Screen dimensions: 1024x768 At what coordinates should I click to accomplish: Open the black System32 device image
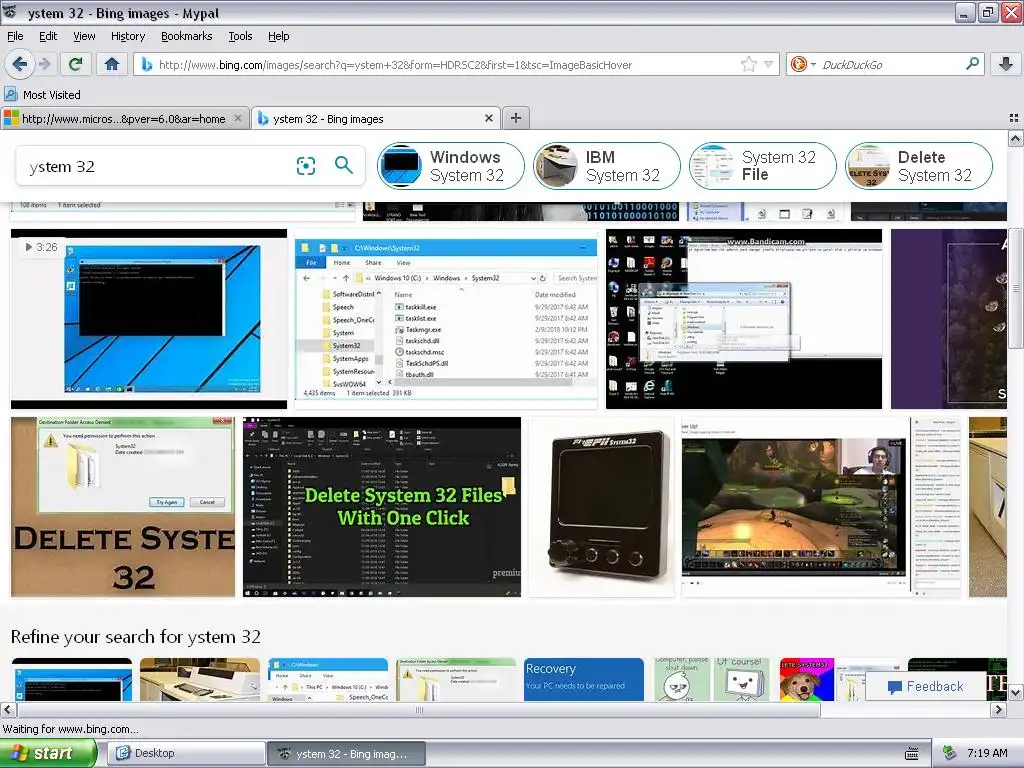pyautogui.click(x=601, y=507)
